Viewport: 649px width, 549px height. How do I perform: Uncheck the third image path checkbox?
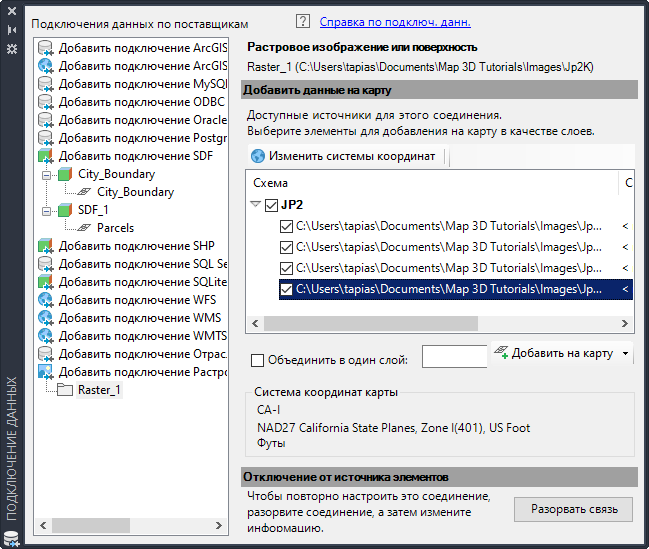pyautogui.click(x=286, y=269)
